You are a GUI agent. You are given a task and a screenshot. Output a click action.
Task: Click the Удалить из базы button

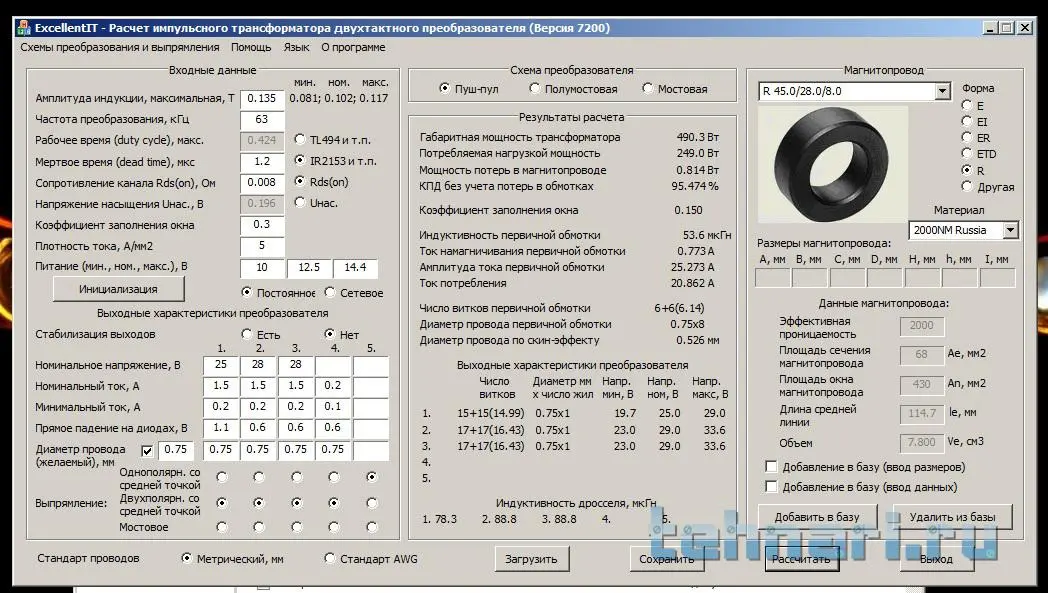tap(952, 517)
